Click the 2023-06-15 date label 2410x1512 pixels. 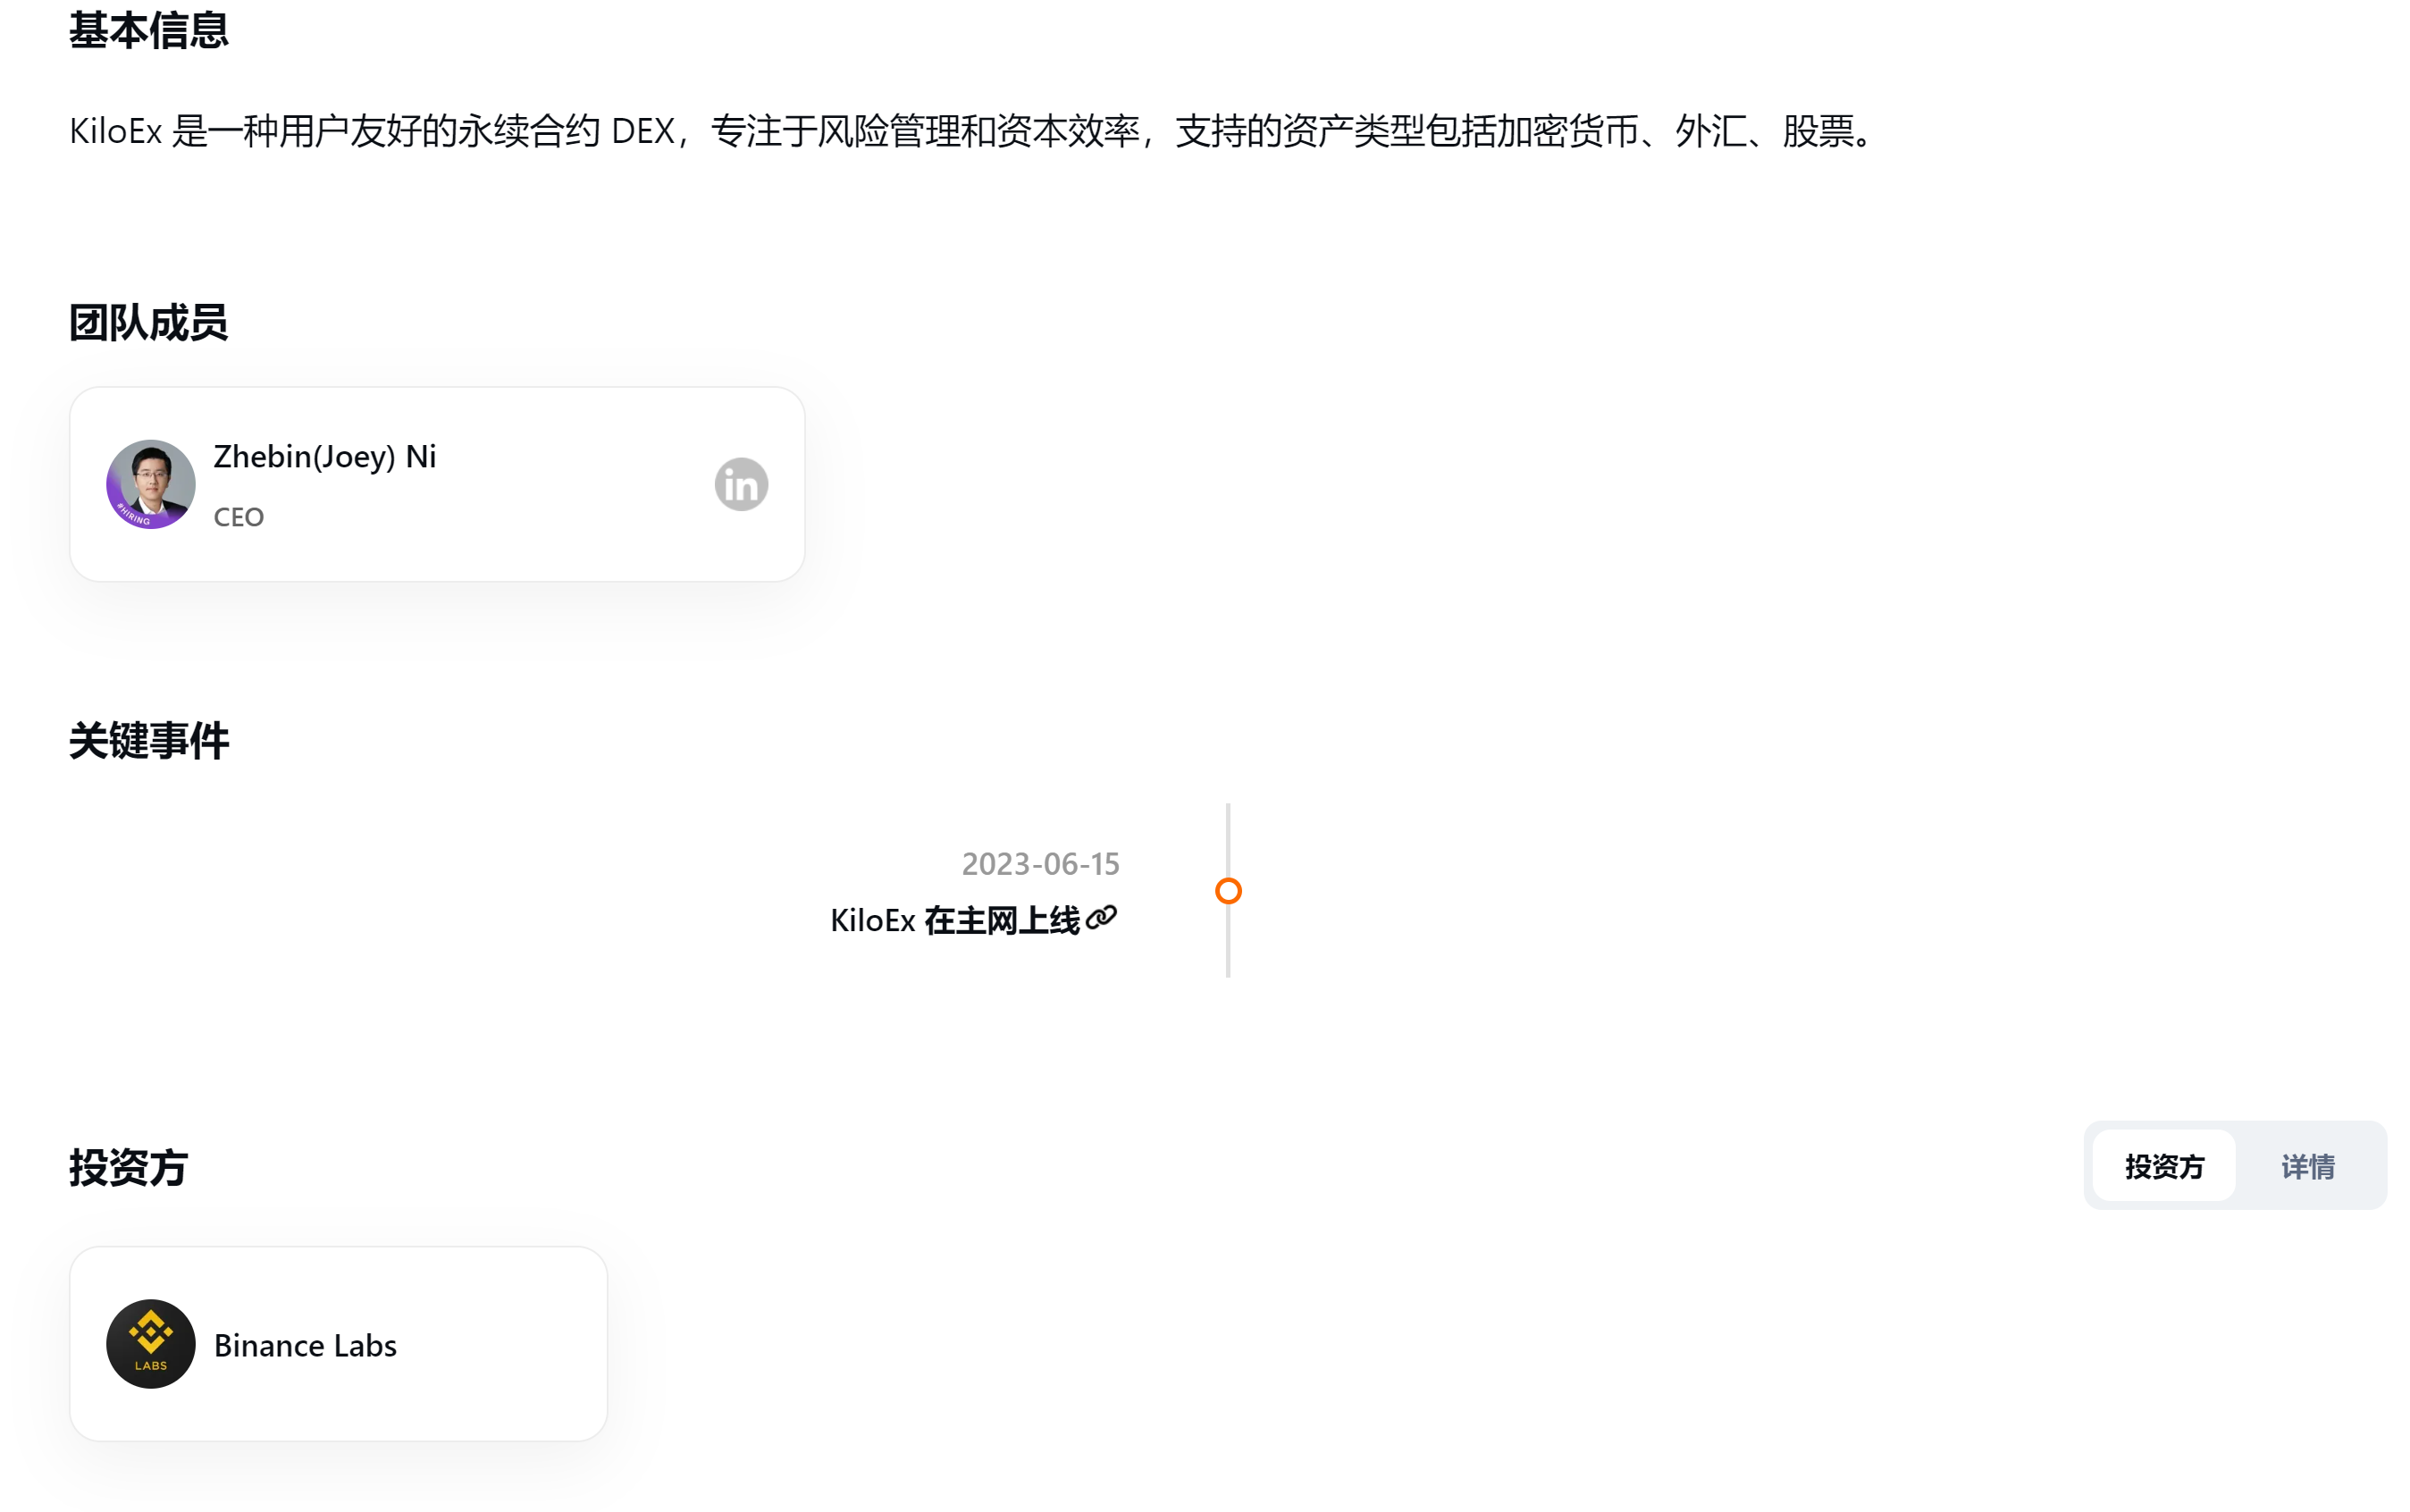(x=1041, y=862)
